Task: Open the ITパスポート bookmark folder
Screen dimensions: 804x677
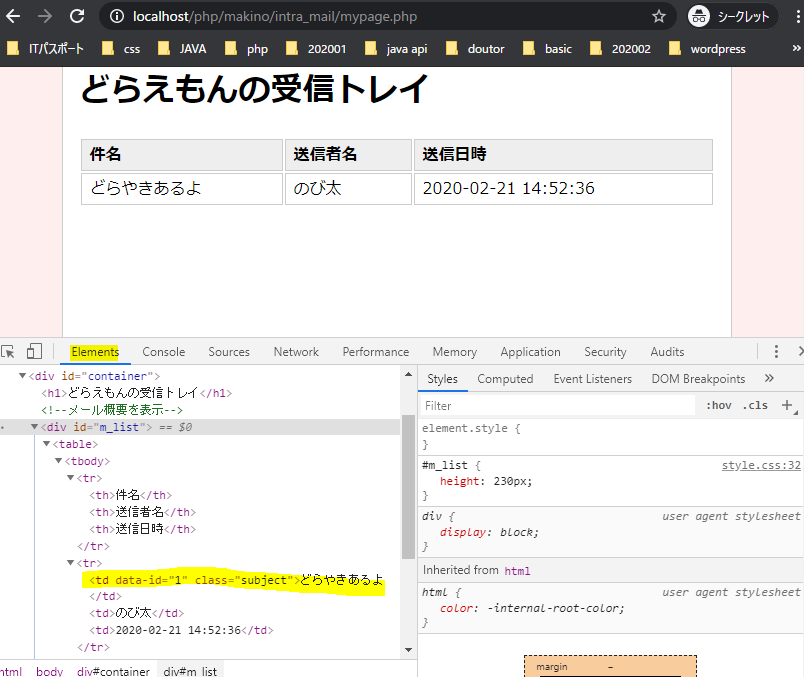Action: click(x=45, y=49)
